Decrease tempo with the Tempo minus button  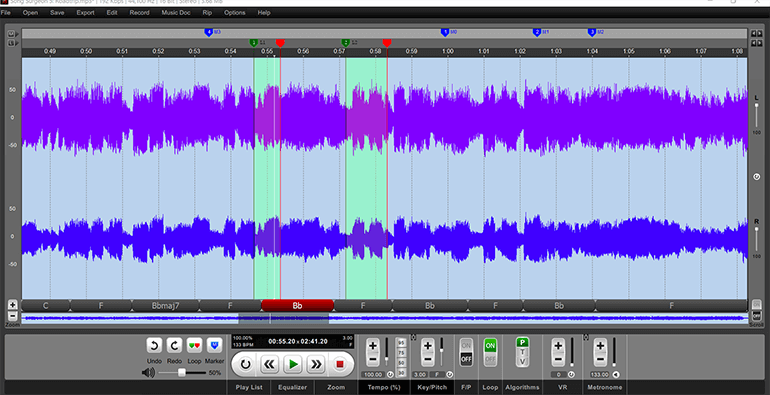click(373, 360)
